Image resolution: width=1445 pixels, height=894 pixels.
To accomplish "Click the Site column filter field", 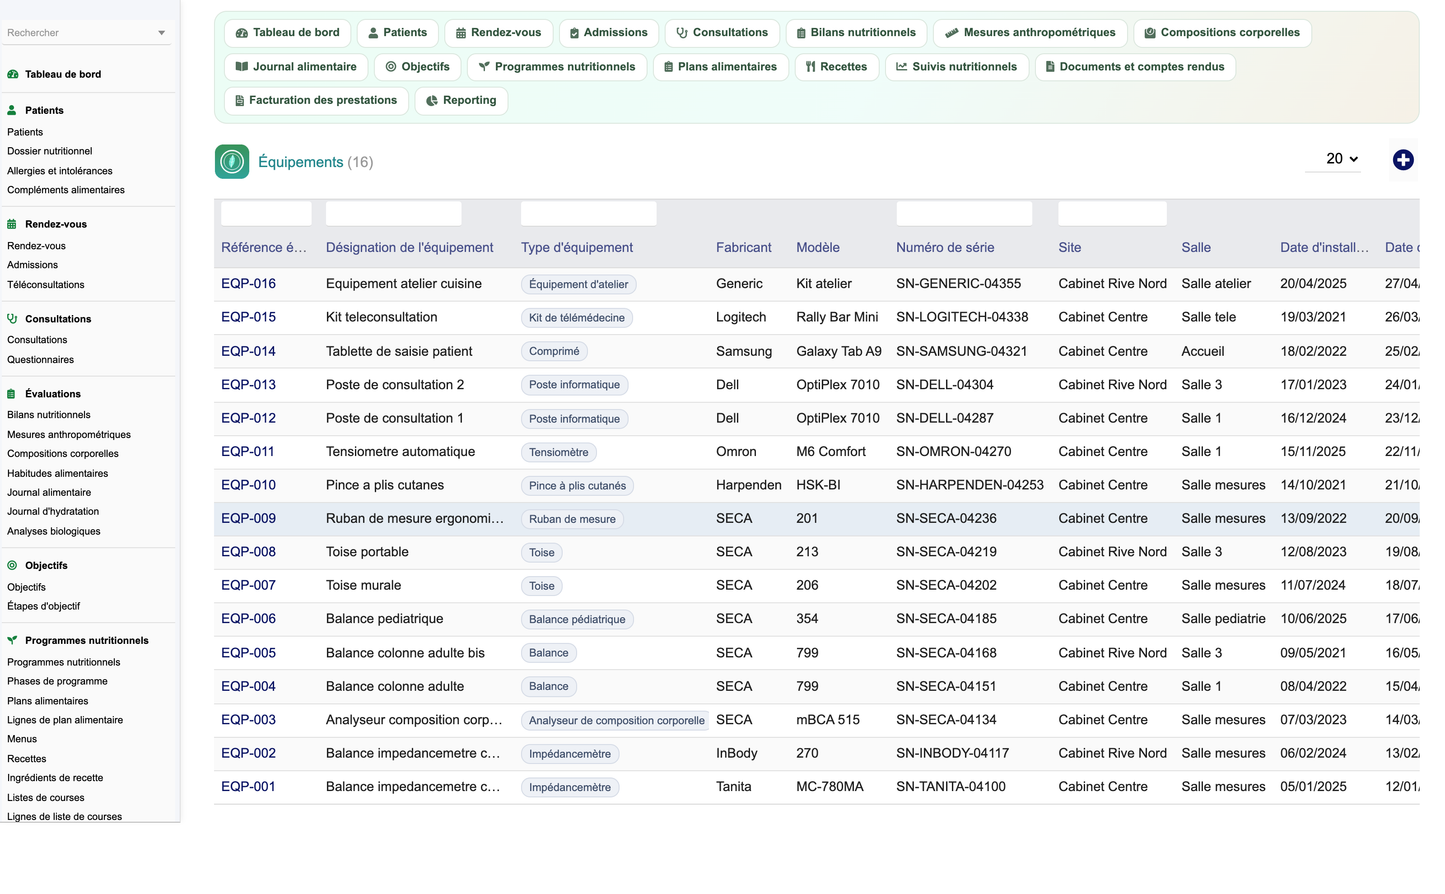I will coord(1112,213).
